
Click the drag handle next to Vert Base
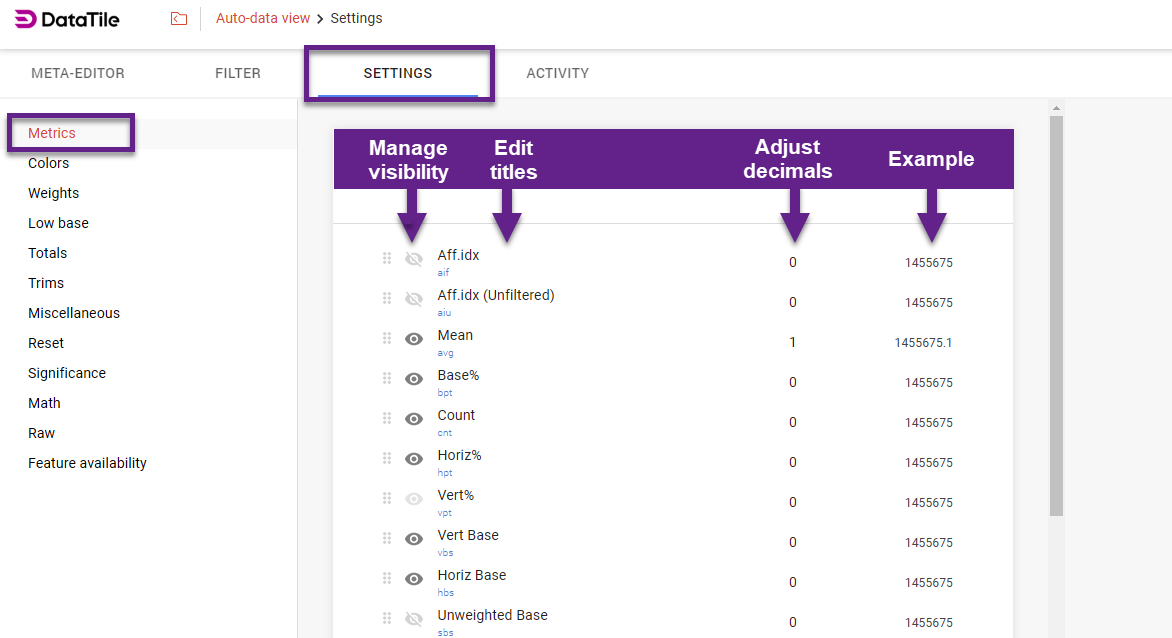(x=387, y=538)
